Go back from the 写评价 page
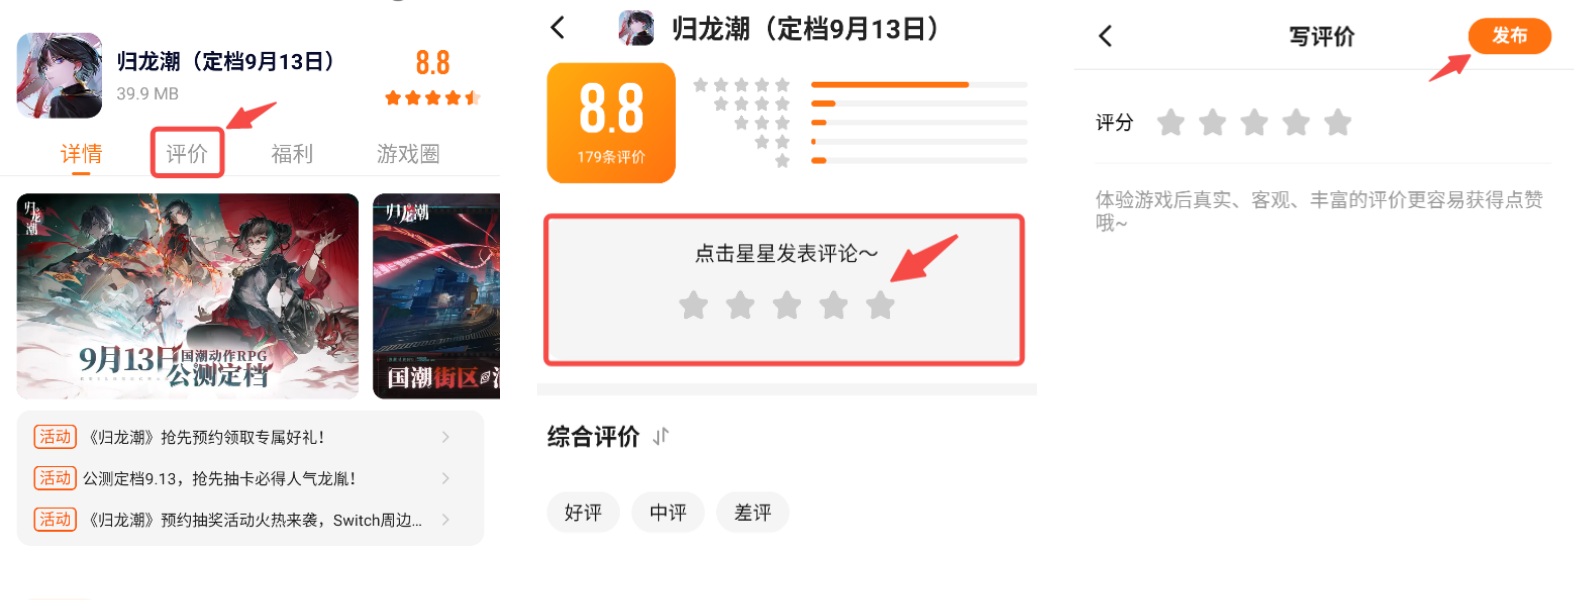 1105,36
